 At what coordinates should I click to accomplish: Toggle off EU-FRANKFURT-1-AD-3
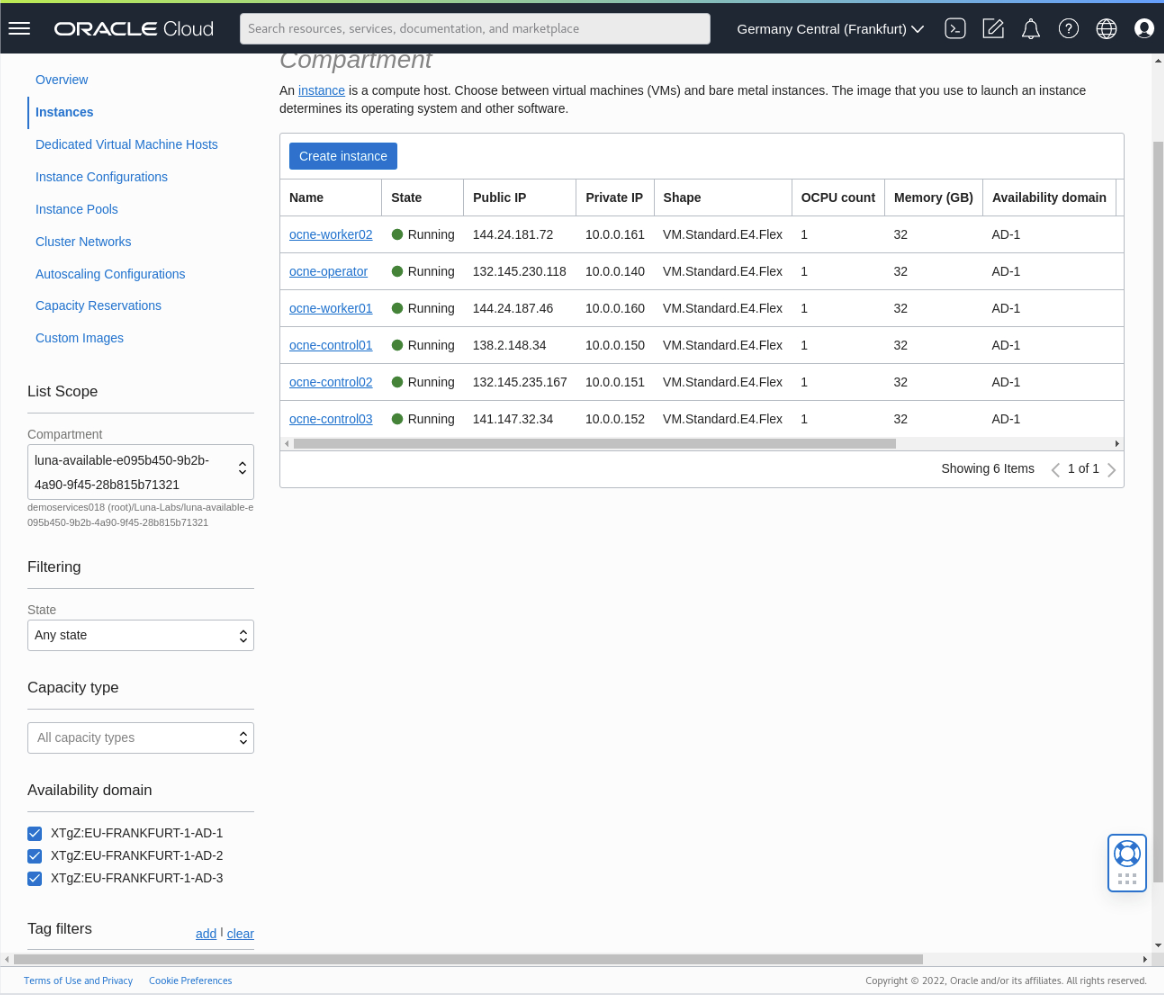tap(34, 878)
